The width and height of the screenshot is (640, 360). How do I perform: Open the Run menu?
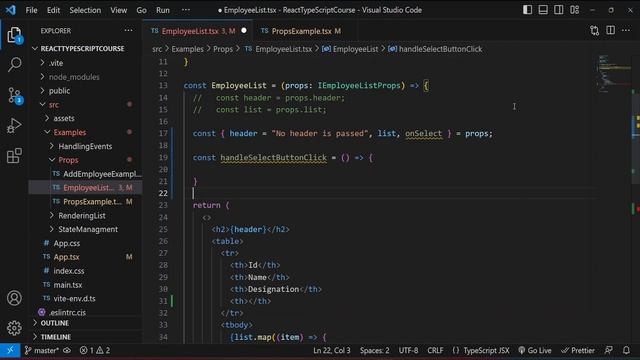click(x=162, y=10)
